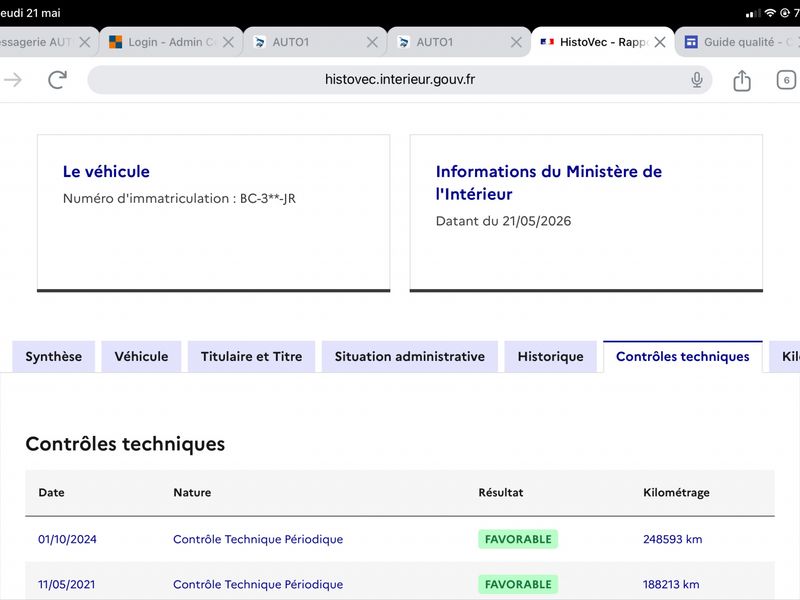Open the tab overview showing 6 tabs
The width and height of the screenshot is (800, 600).
(x=786, y=80)
